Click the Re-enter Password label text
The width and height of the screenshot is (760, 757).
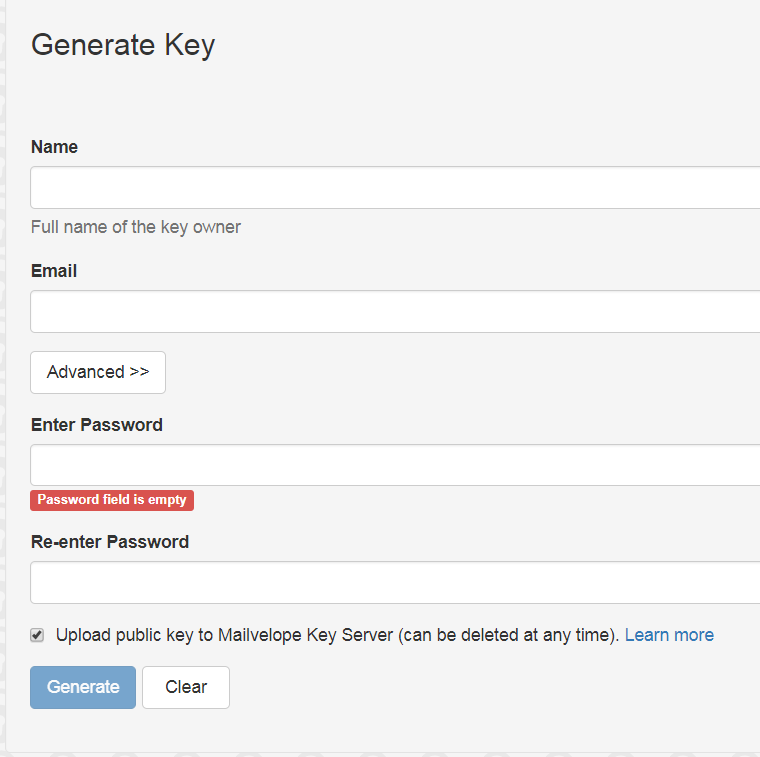click(110, 542)
